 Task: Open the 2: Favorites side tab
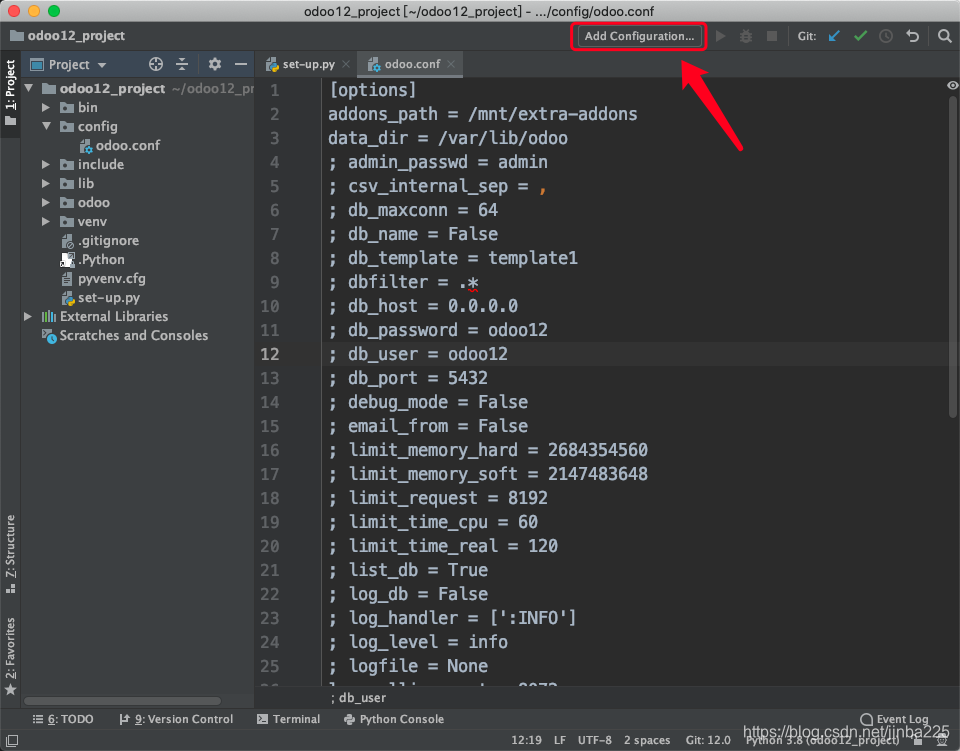10,656
